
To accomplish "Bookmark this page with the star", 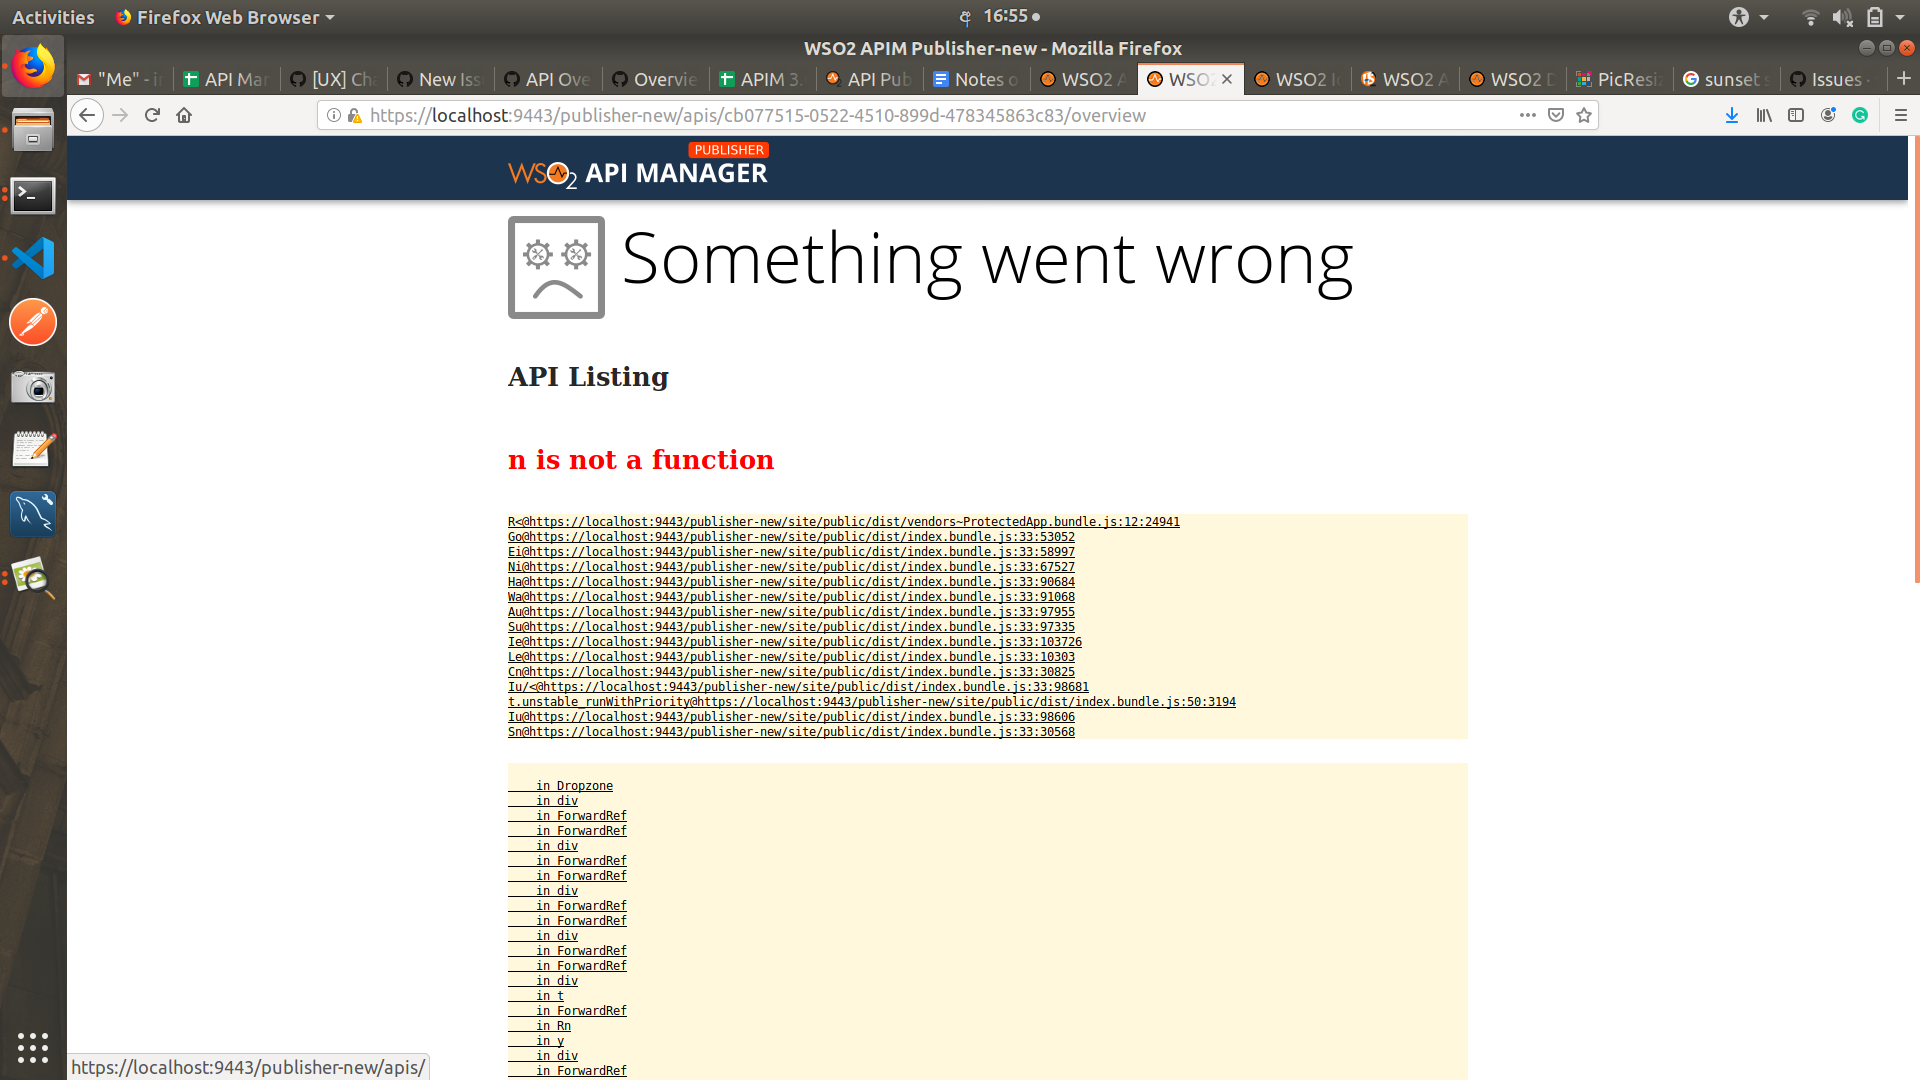I will [1584, 115].
